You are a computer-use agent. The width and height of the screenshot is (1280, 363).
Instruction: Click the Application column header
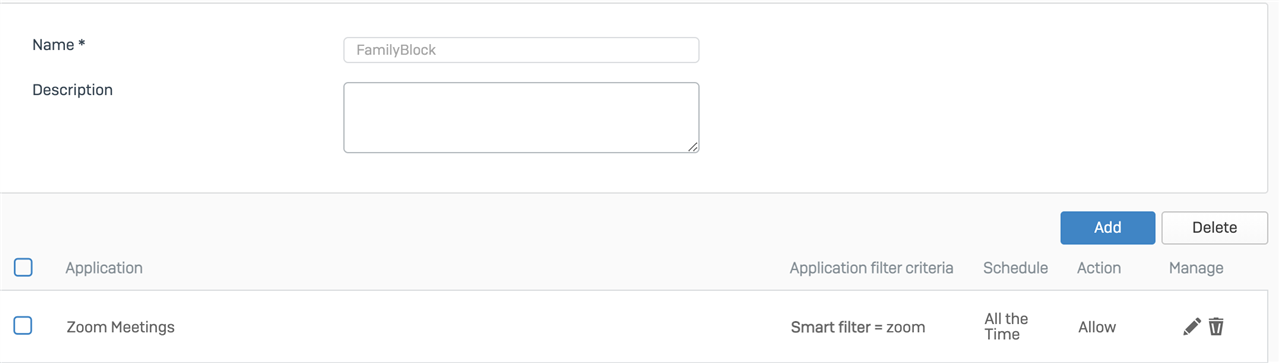104,268
